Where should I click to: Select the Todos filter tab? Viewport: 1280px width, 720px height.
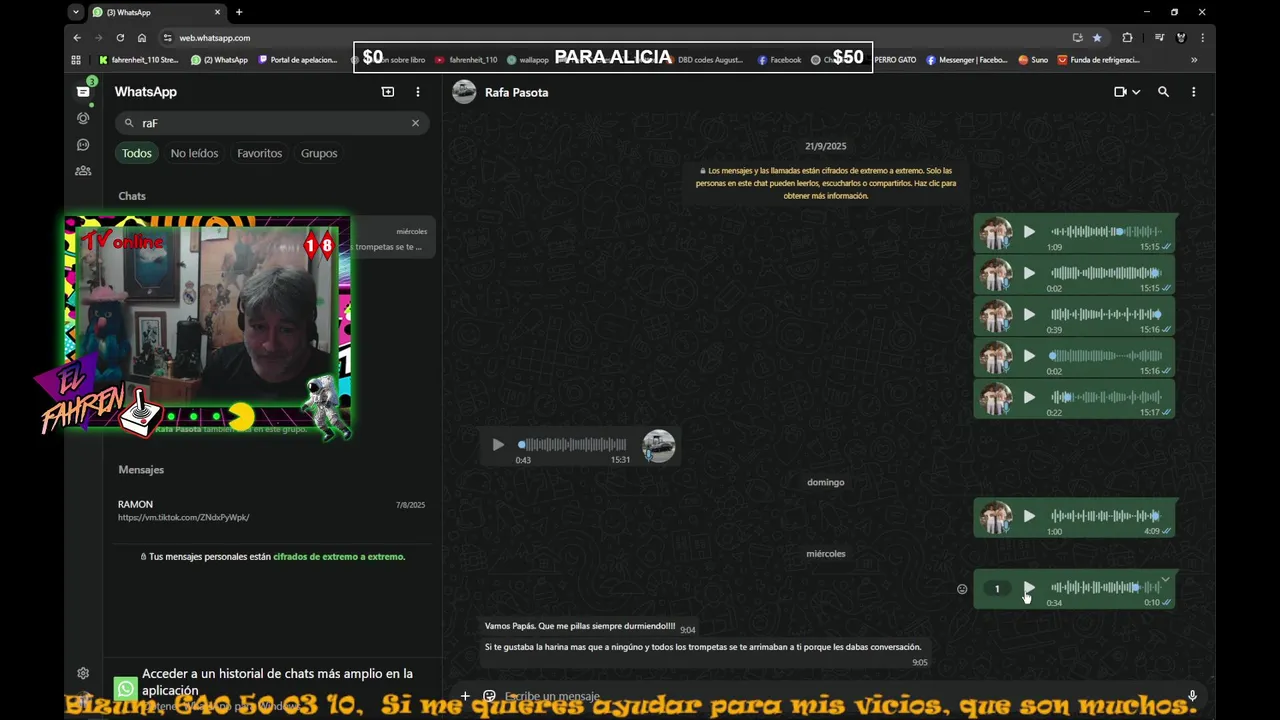(137, 153)
